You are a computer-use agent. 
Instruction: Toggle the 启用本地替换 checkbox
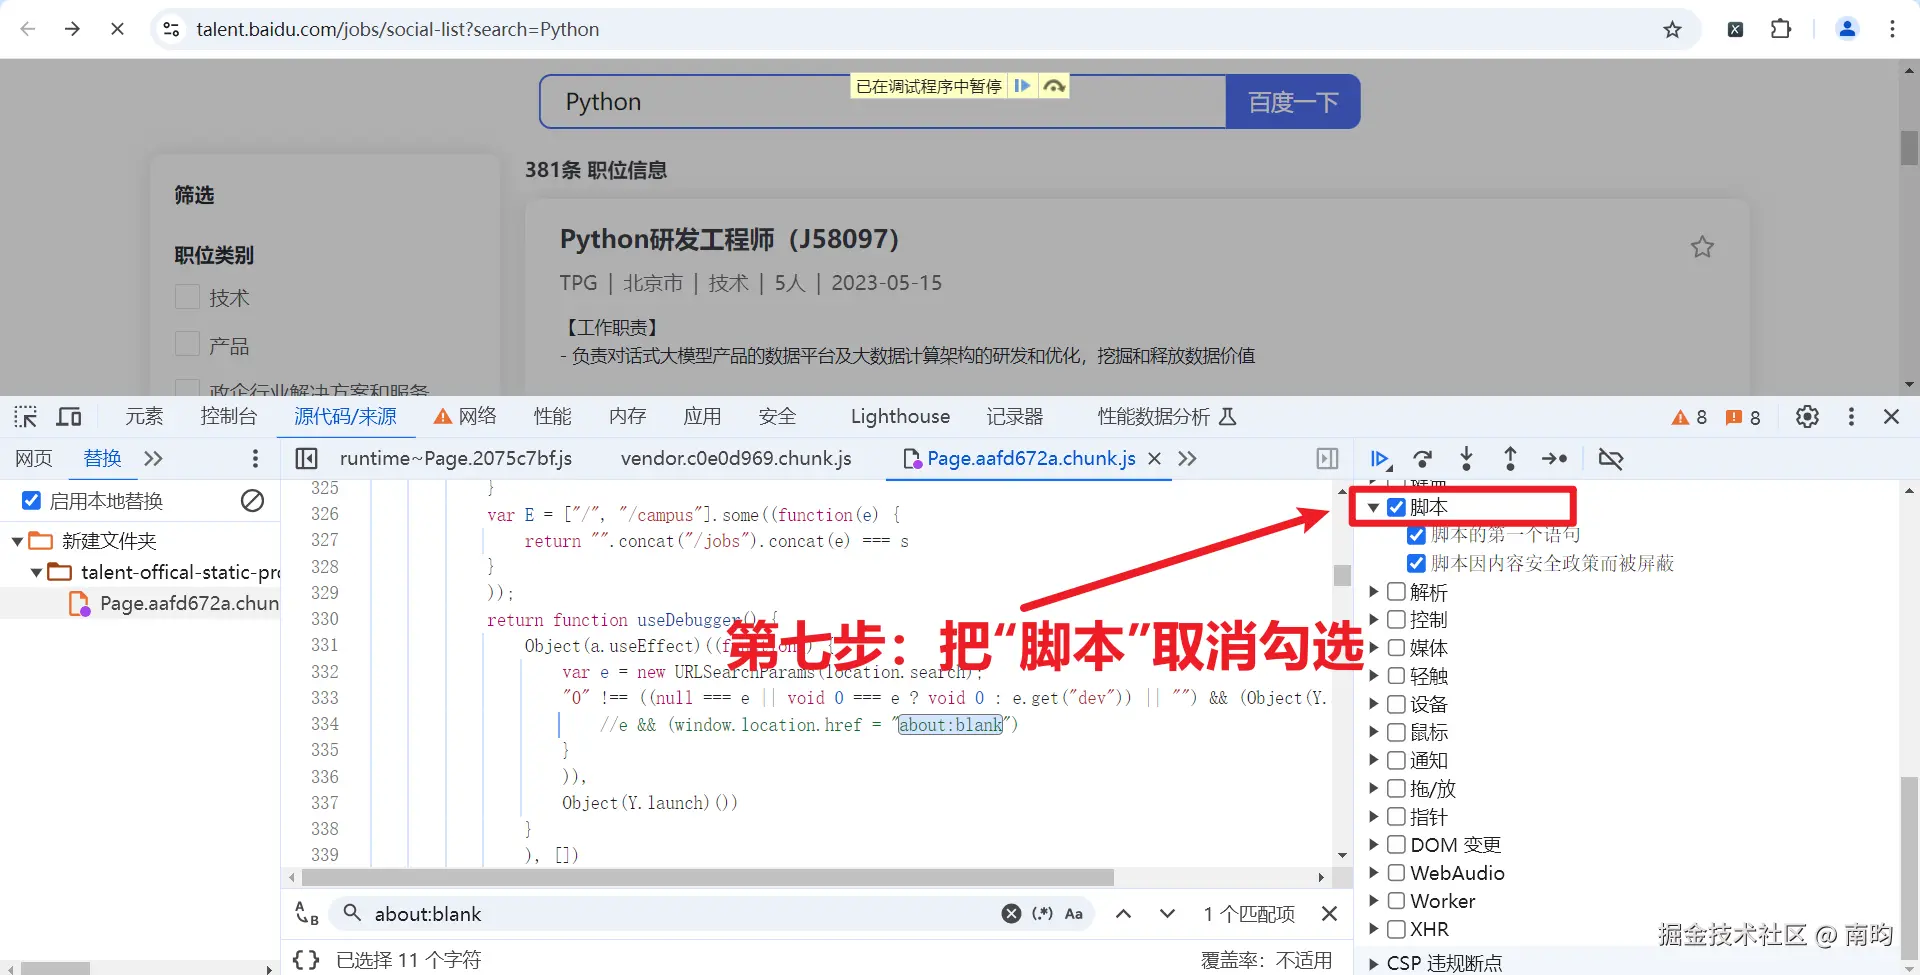(31, 500)
